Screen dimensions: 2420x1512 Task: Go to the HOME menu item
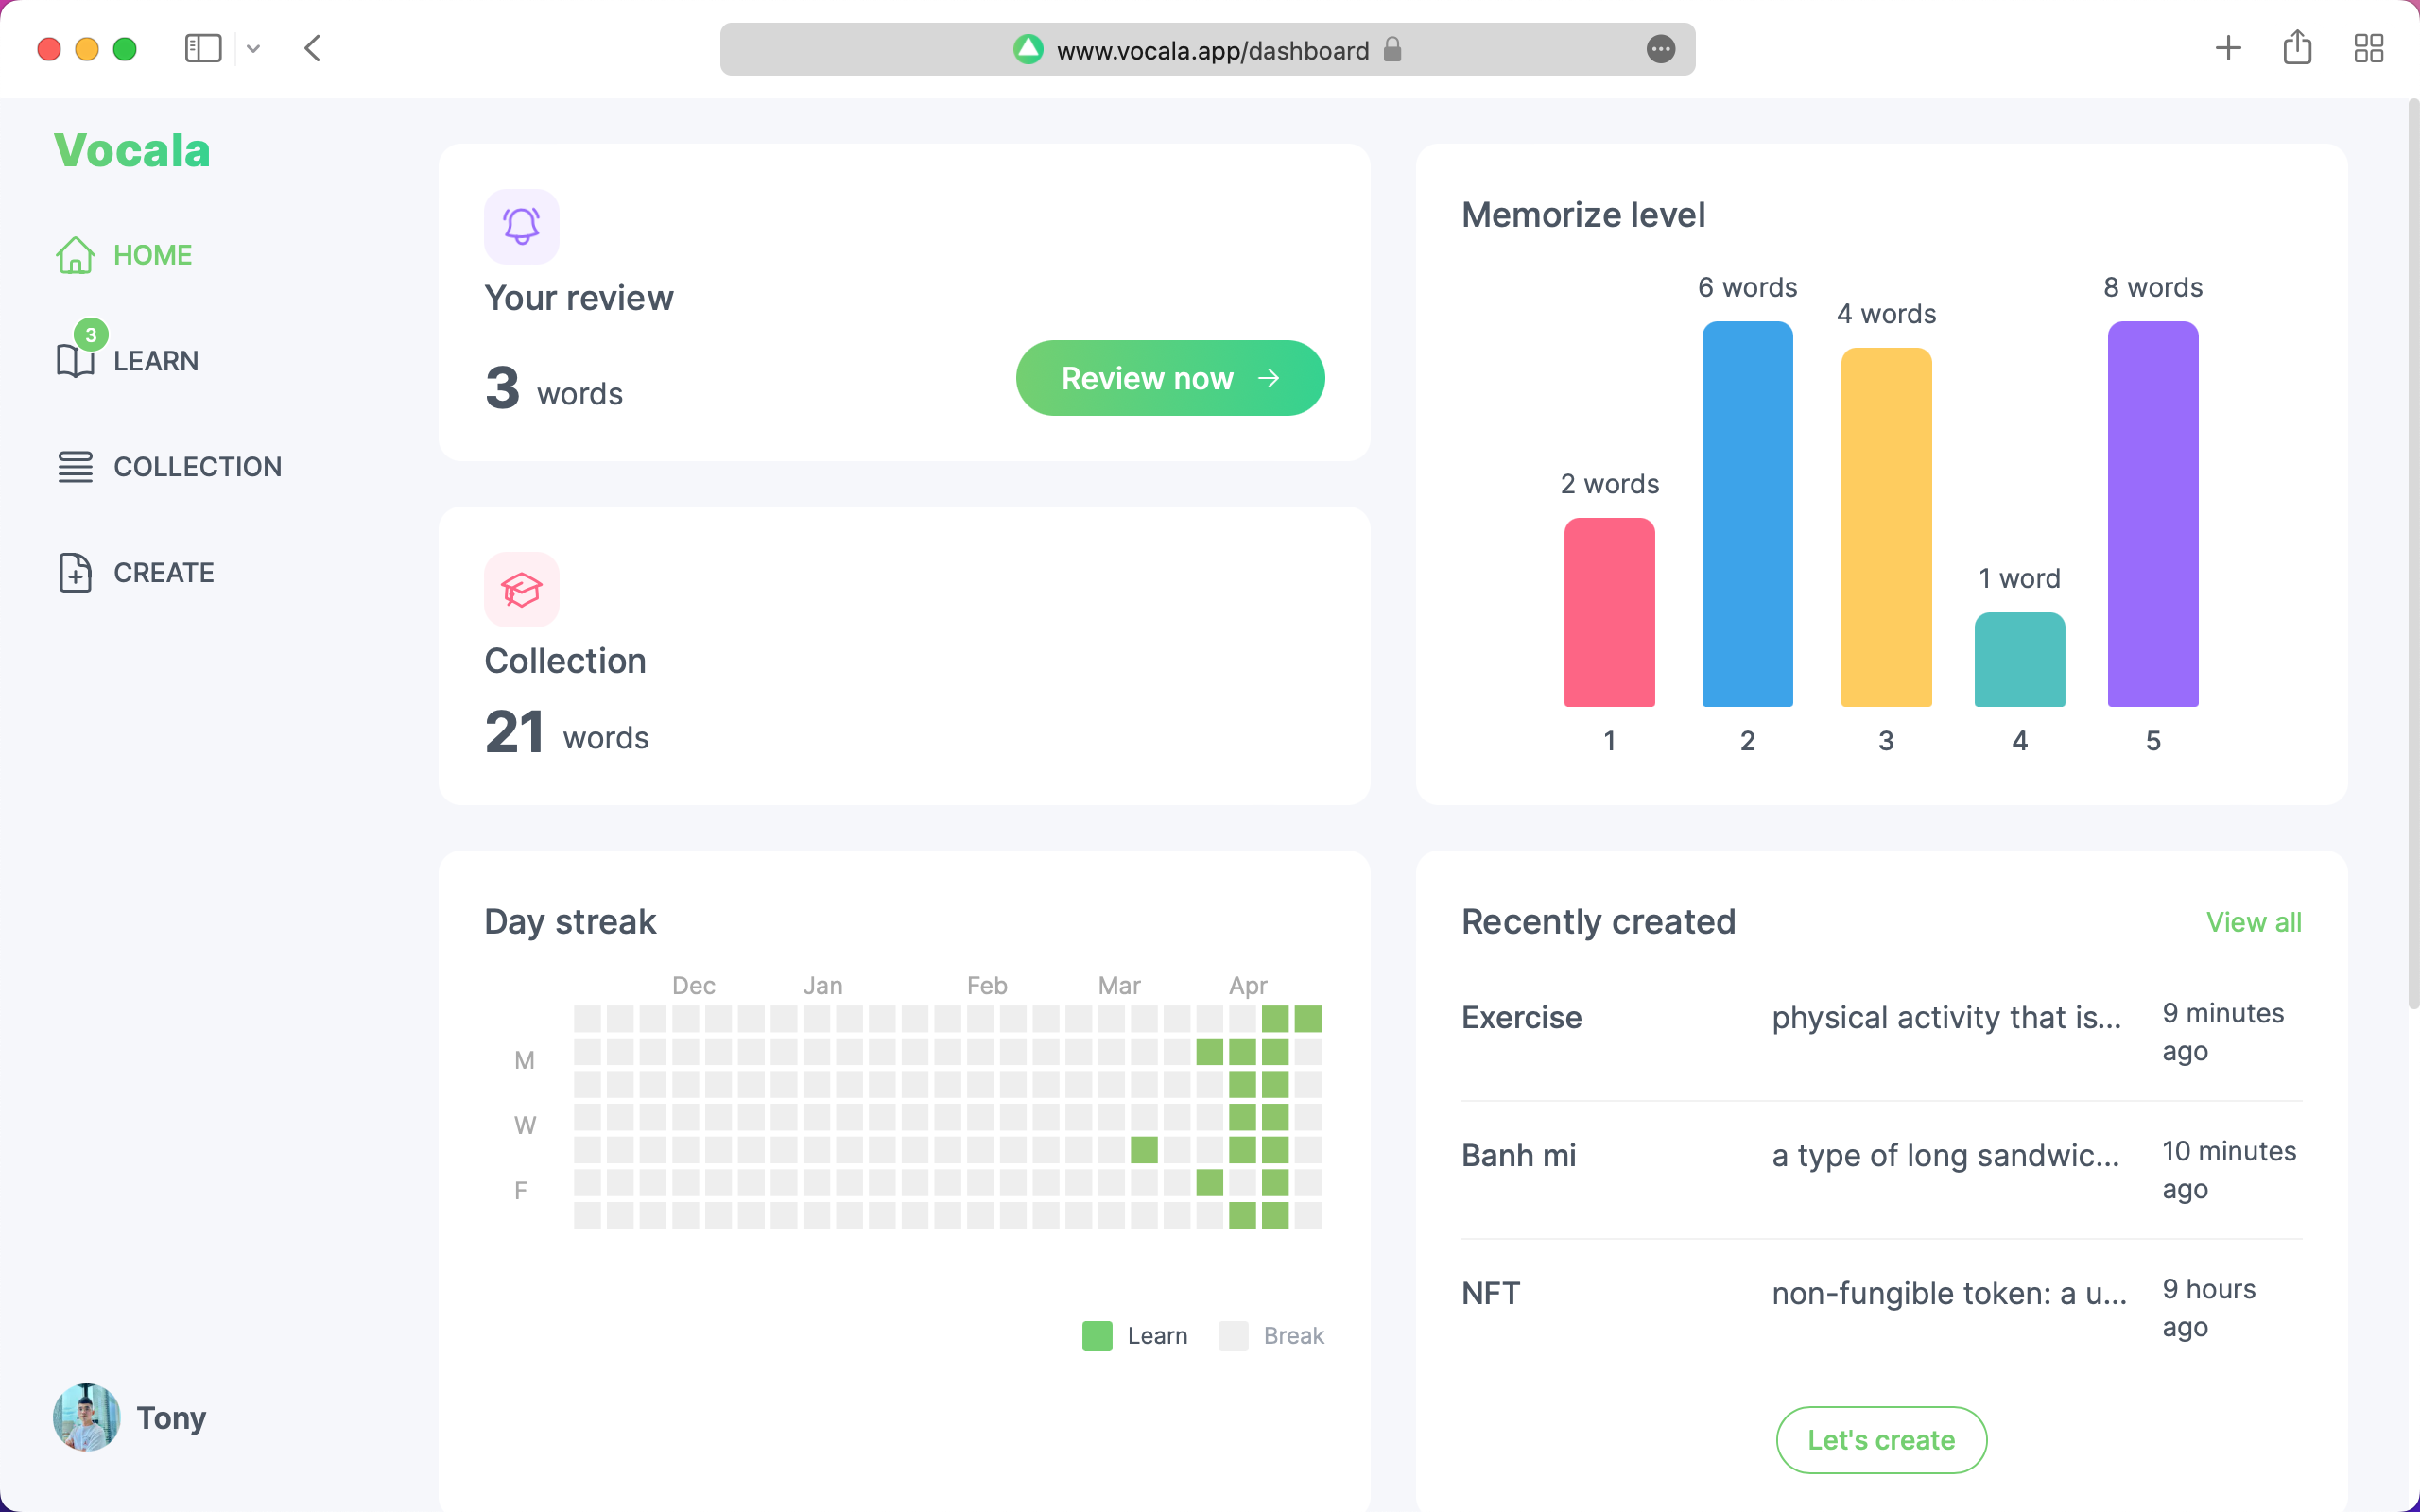[152, 255]
